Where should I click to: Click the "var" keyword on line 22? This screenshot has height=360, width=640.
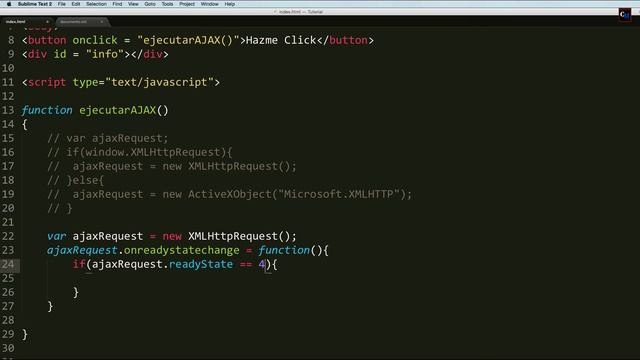pyautogui.click(x=57, y=236)
